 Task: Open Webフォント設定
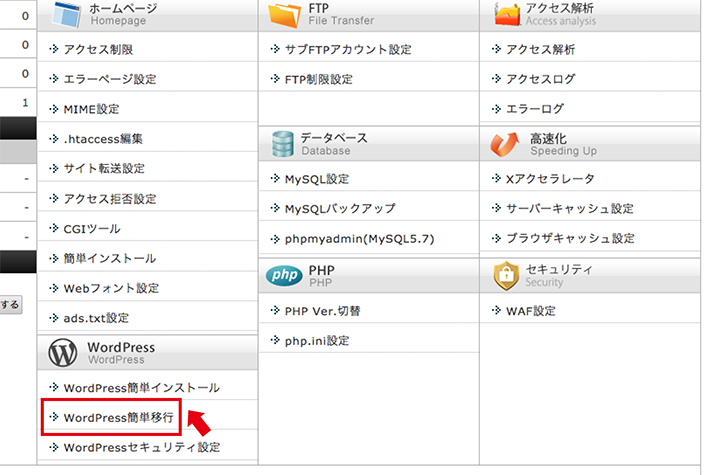[111, 288]
